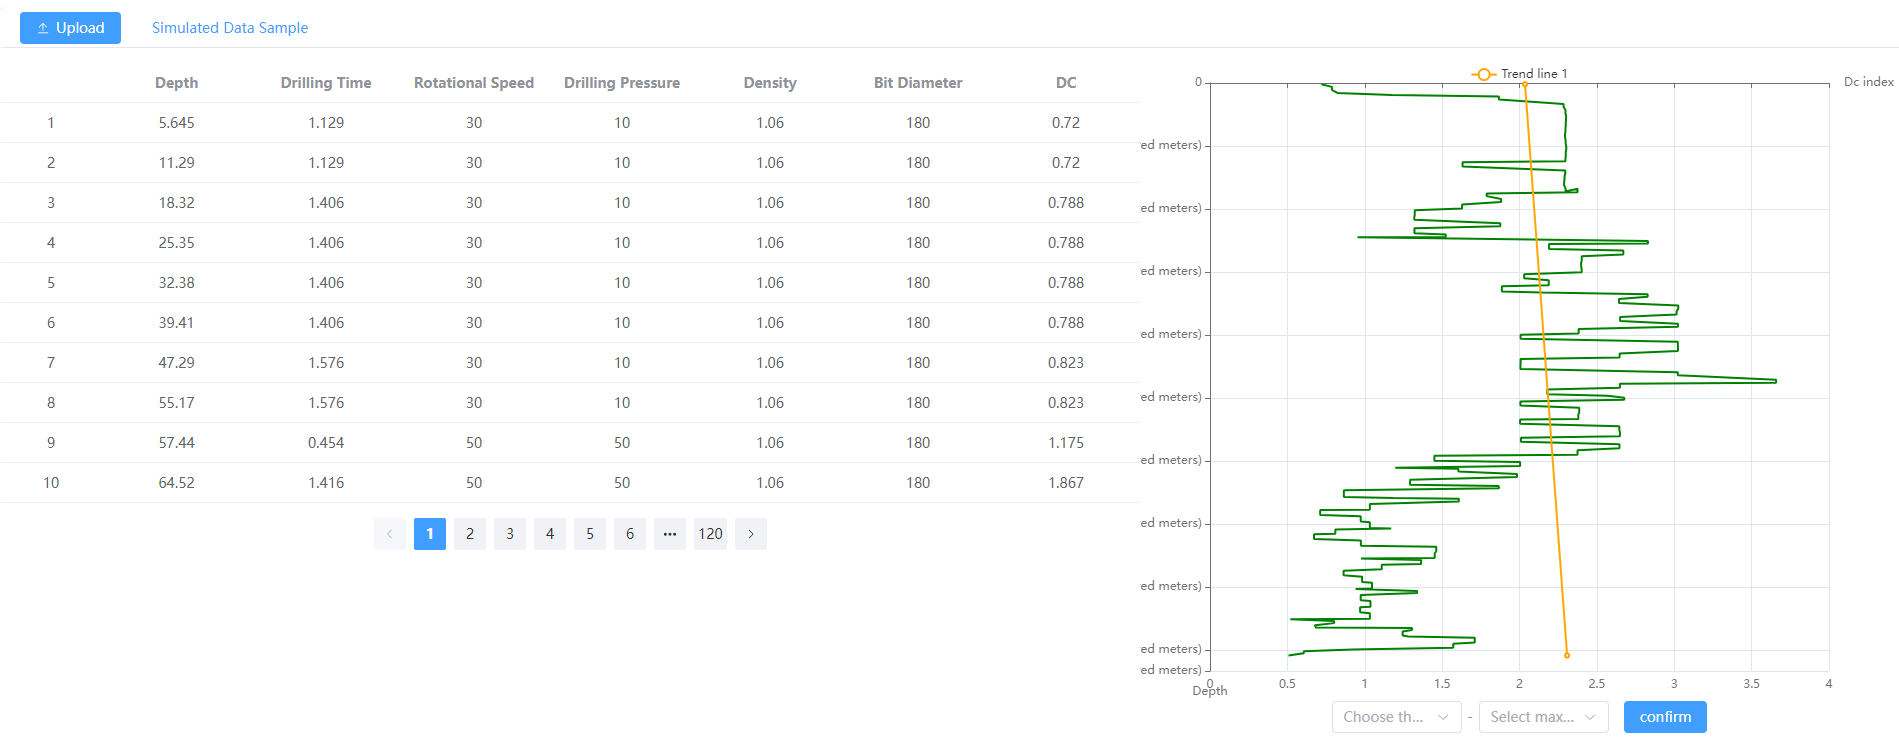Click current page 1 button
Image resolution: width=1899 pixels, height=749 pixels.
point(430,534)
